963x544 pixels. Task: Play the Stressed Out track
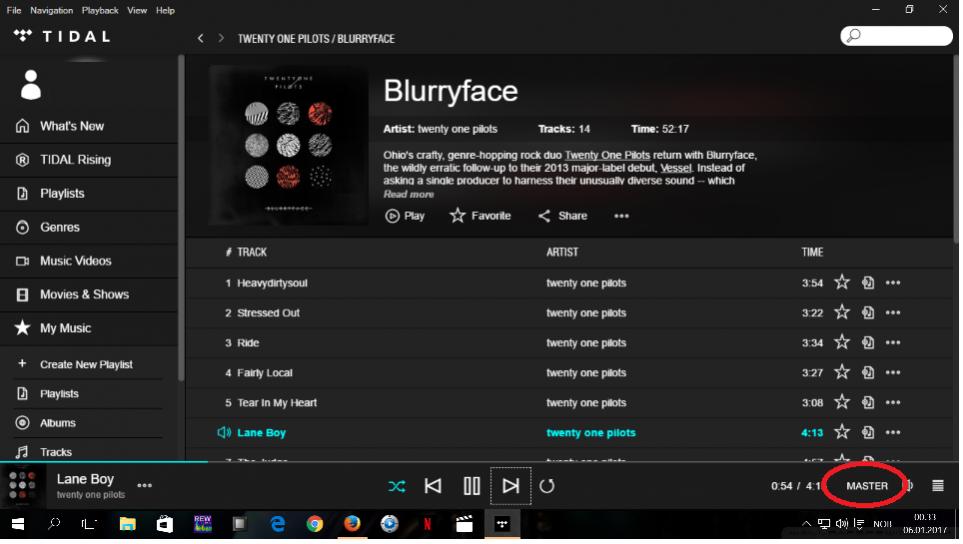click(269, 314)
